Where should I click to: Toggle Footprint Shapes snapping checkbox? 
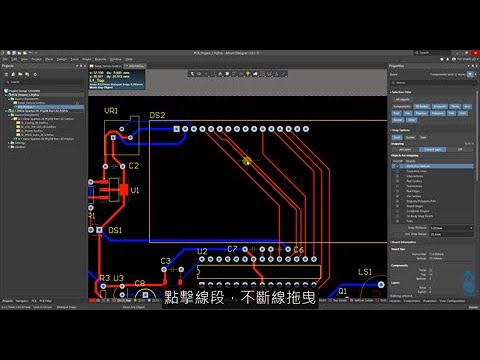pos(397,211)
